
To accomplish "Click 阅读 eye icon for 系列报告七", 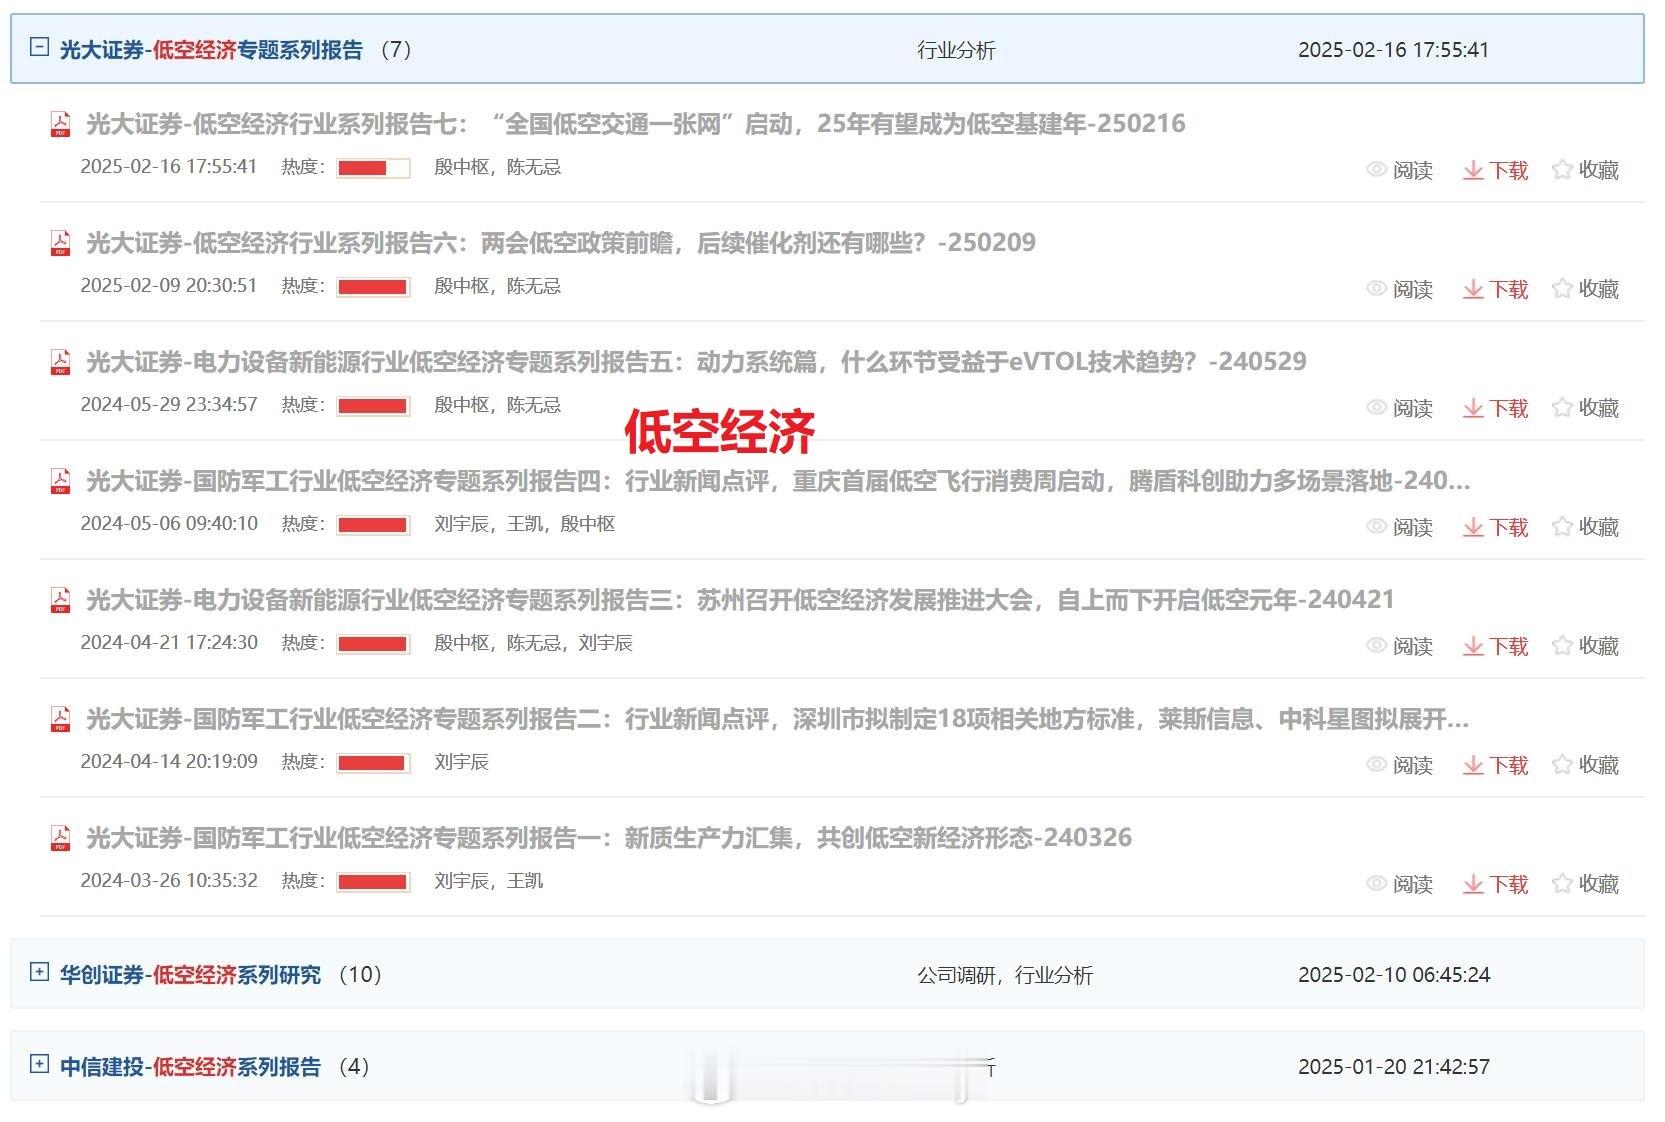I will pos(1376,170).
